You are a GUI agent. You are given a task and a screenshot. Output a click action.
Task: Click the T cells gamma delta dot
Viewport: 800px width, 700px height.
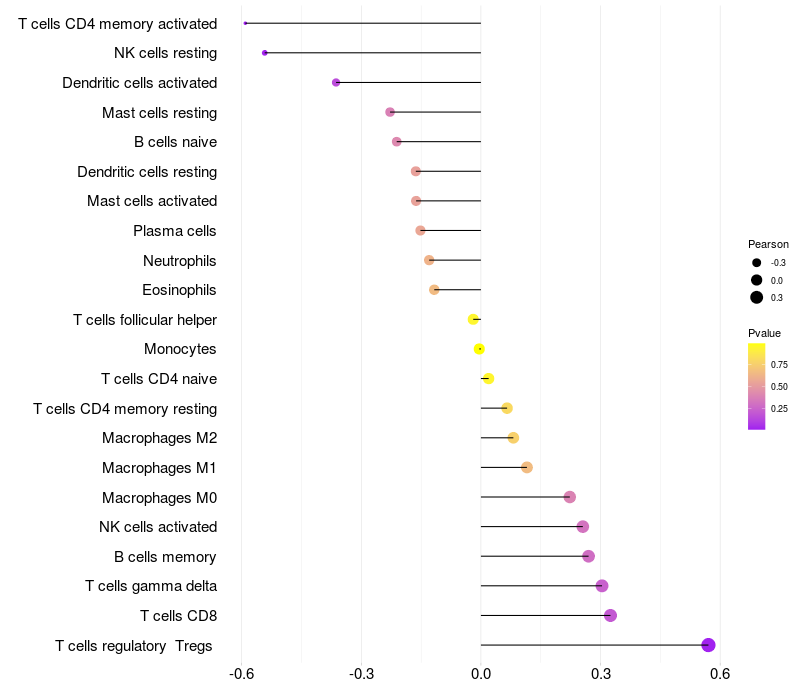[602, 586]
